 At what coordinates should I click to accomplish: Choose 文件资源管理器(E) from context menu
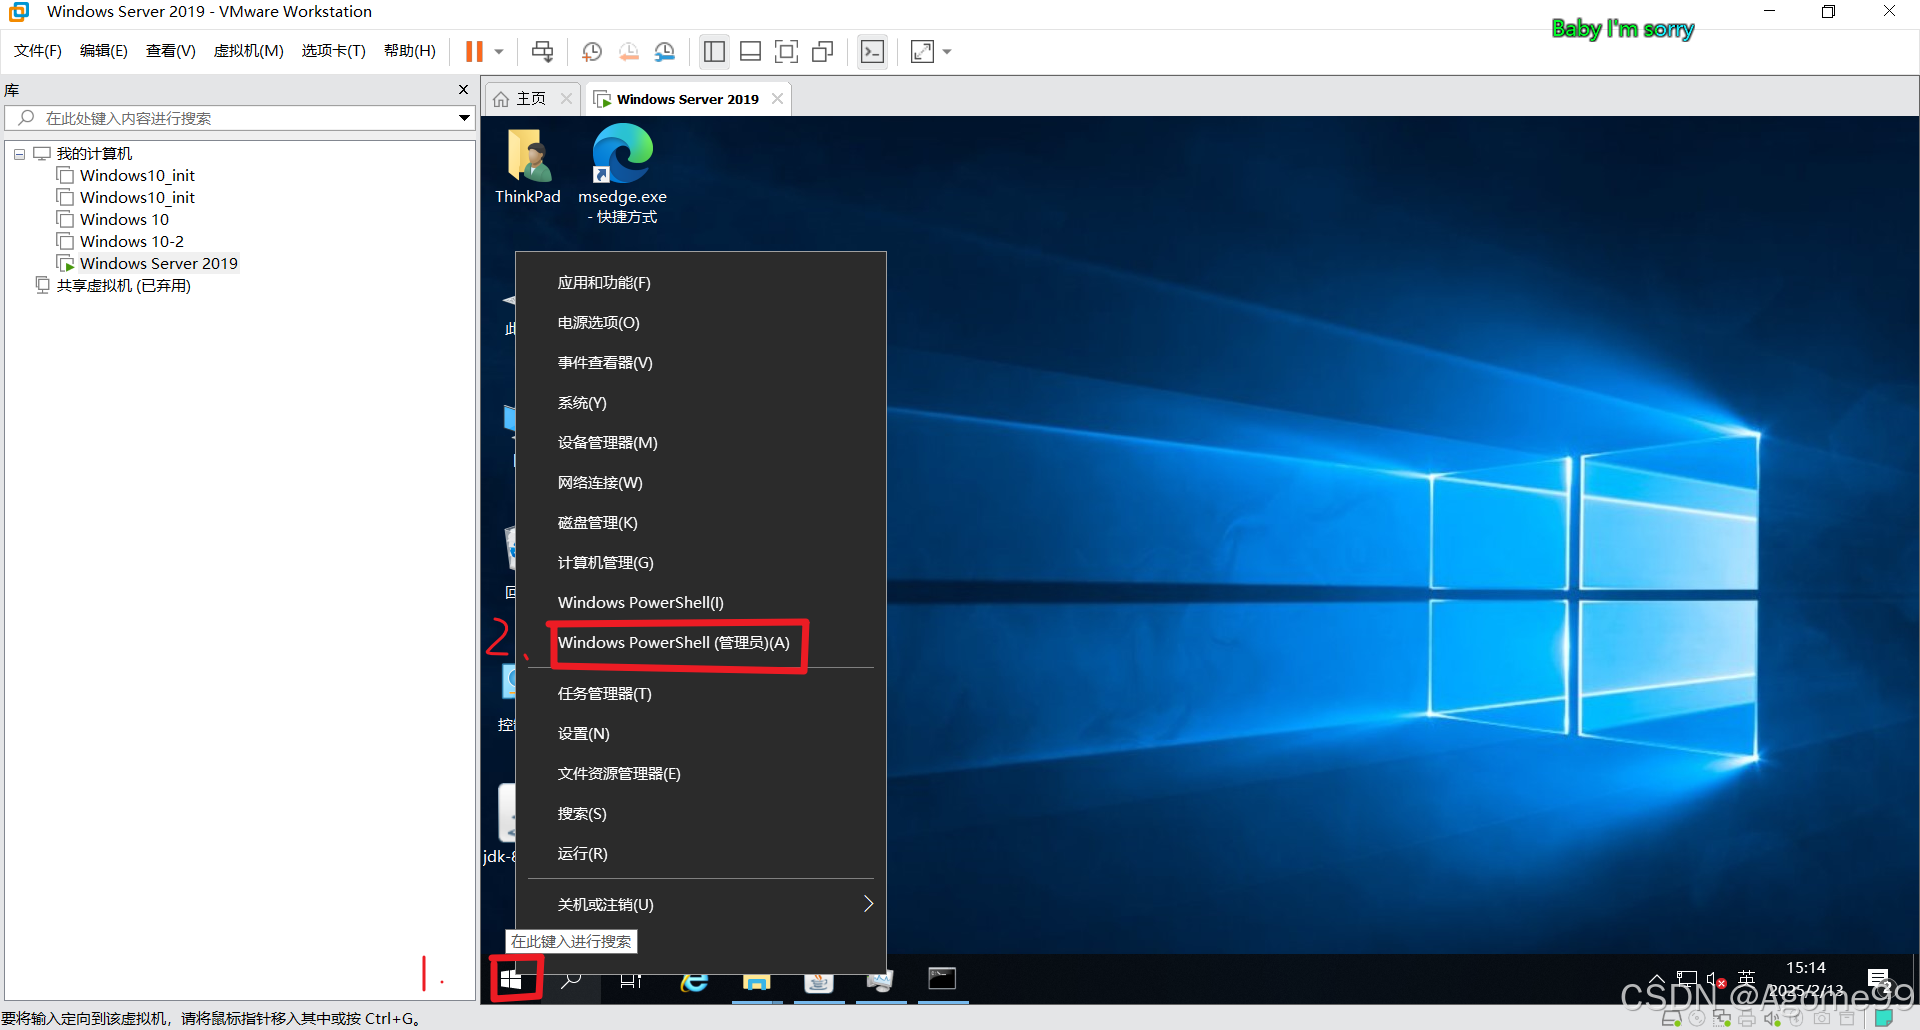700,774
